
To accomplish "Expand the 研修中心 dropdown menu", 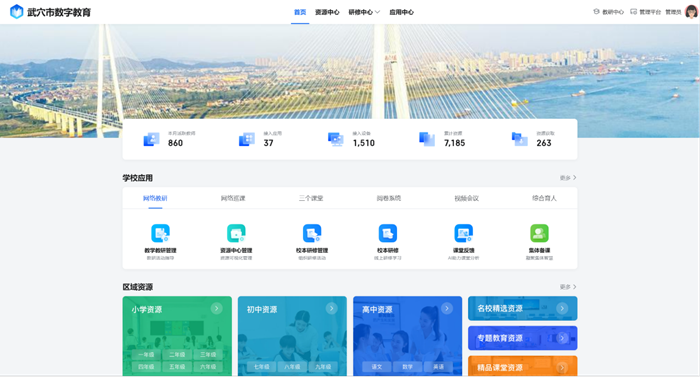I will pyautogui.click(x=364, y=12).
